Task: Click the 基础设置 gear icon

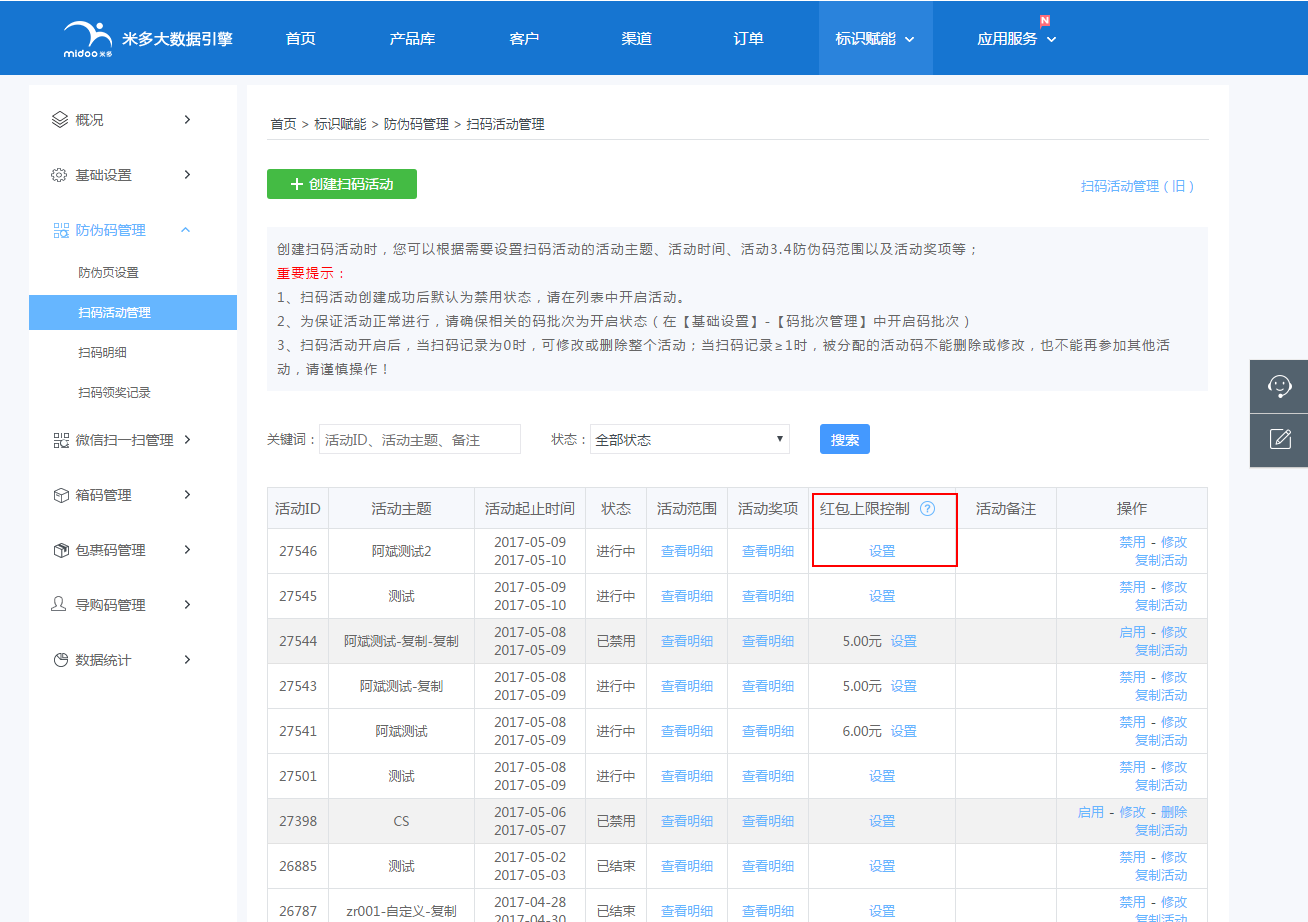Action: click(x=60, y=175)
